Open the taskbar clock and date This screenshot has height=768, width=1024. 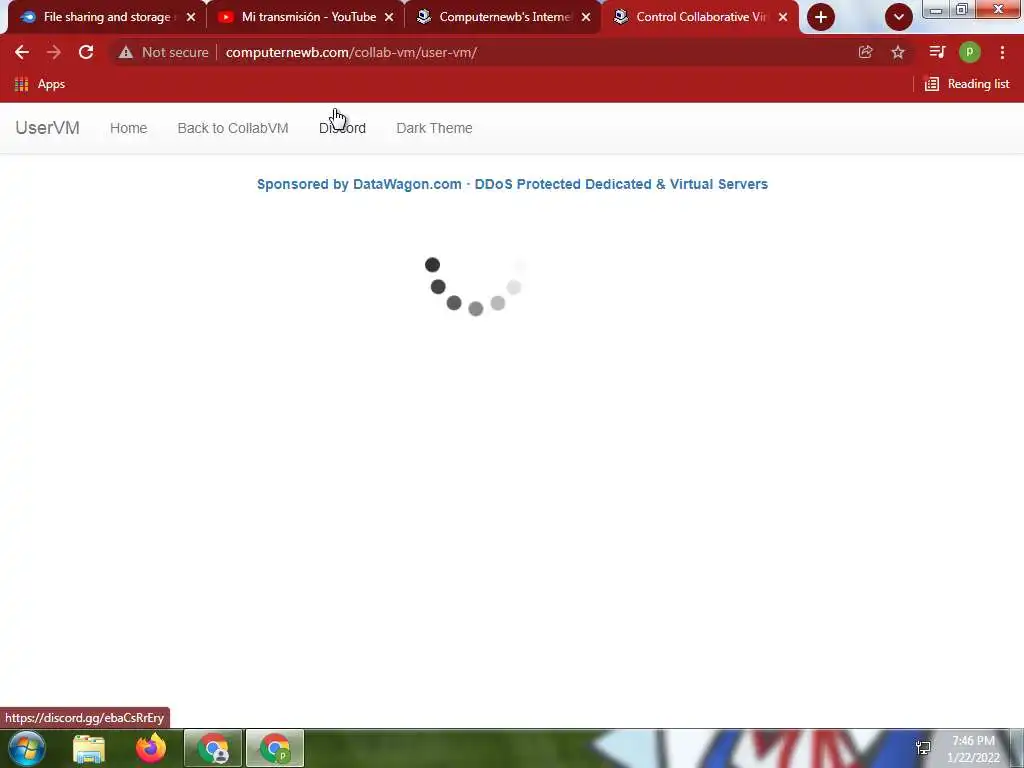point(973,749)
